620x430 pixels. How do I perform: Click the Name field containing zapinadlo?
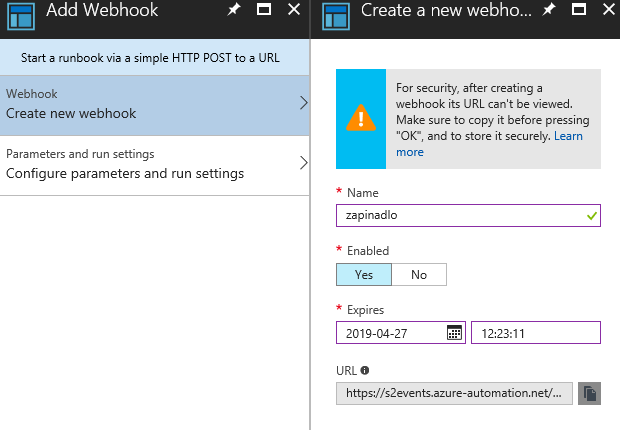click(x=468, y=216)
